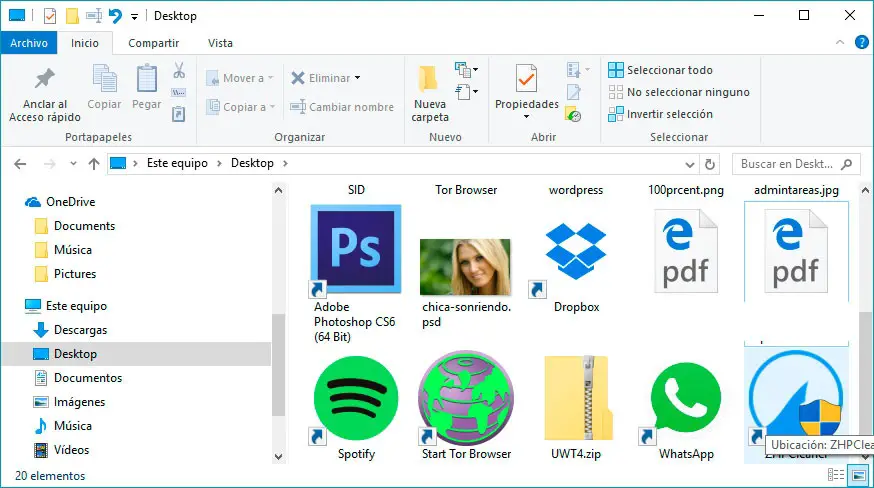Select OneDrive in the navigation pane

click(60, 202)
